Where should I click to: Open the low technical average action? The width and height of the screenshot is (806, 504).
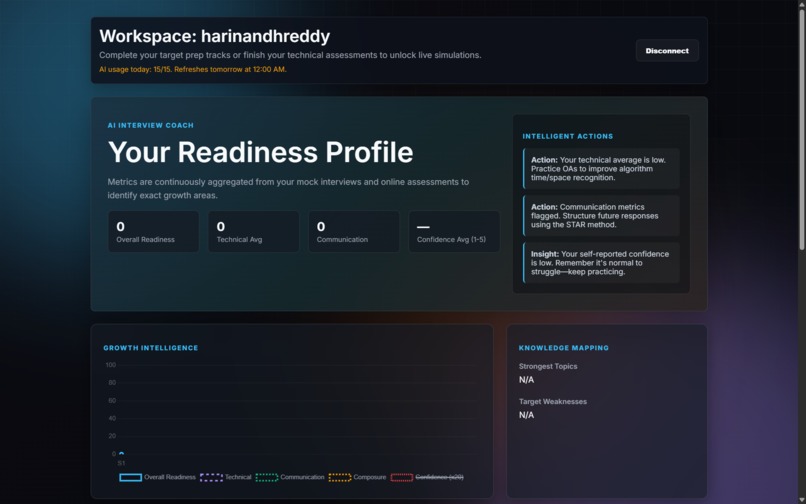pyautogui.click(x=601, y=169)
